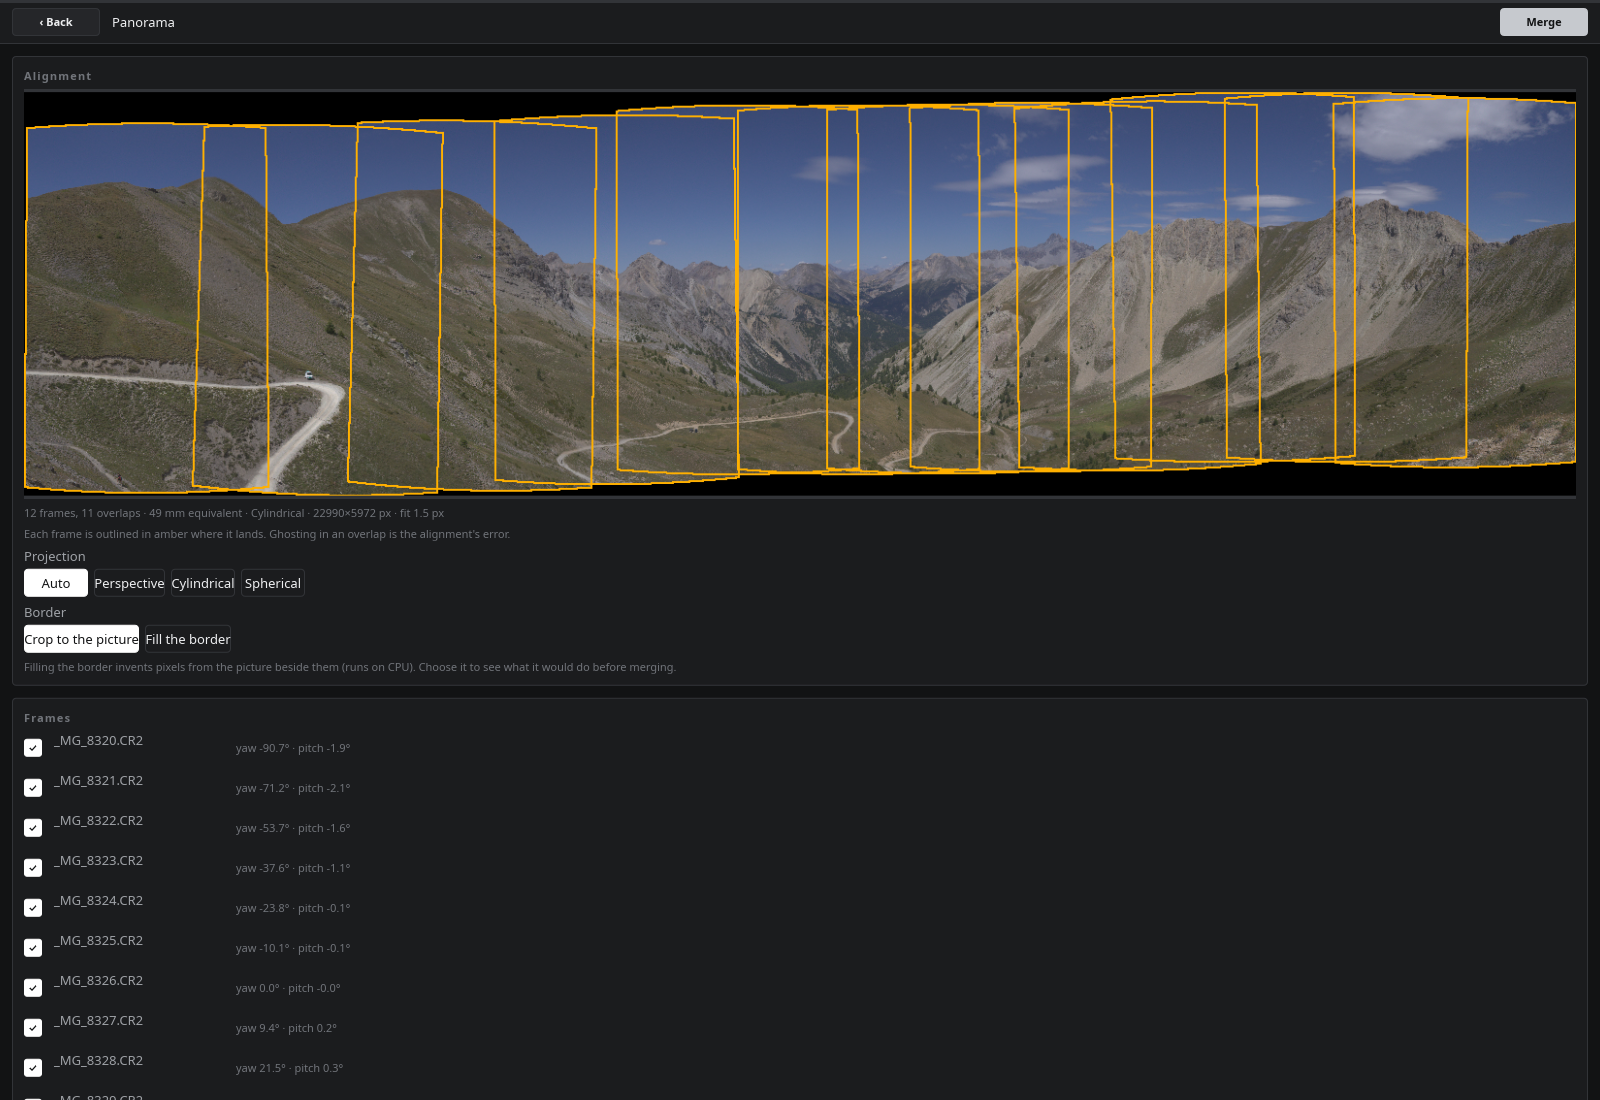Uncheck _MG_8325.CR2 frame
Screen dimensions: 1600x1100
[x=33, y=948]
